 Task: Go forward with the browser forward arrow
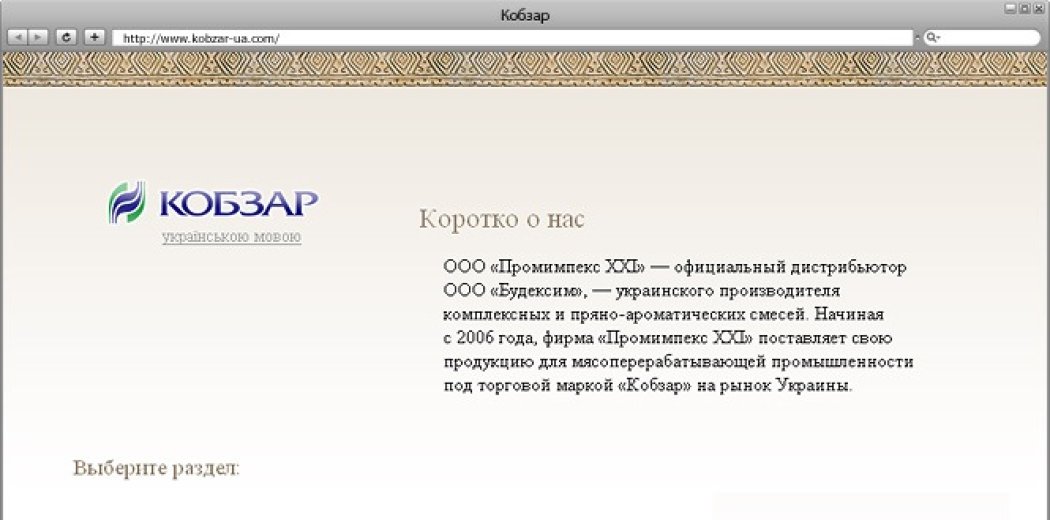click(38, 37)
